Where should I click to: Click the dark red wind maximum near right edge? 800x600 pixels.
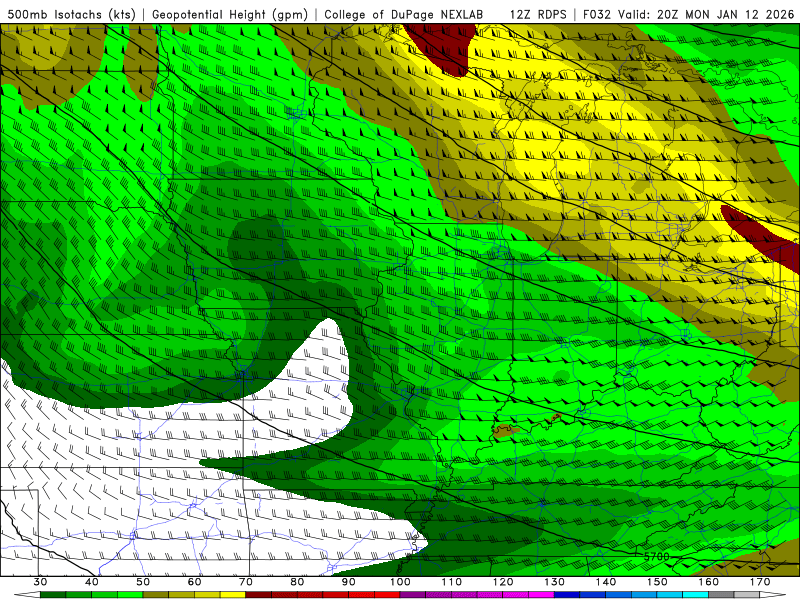tap(763, 237)
